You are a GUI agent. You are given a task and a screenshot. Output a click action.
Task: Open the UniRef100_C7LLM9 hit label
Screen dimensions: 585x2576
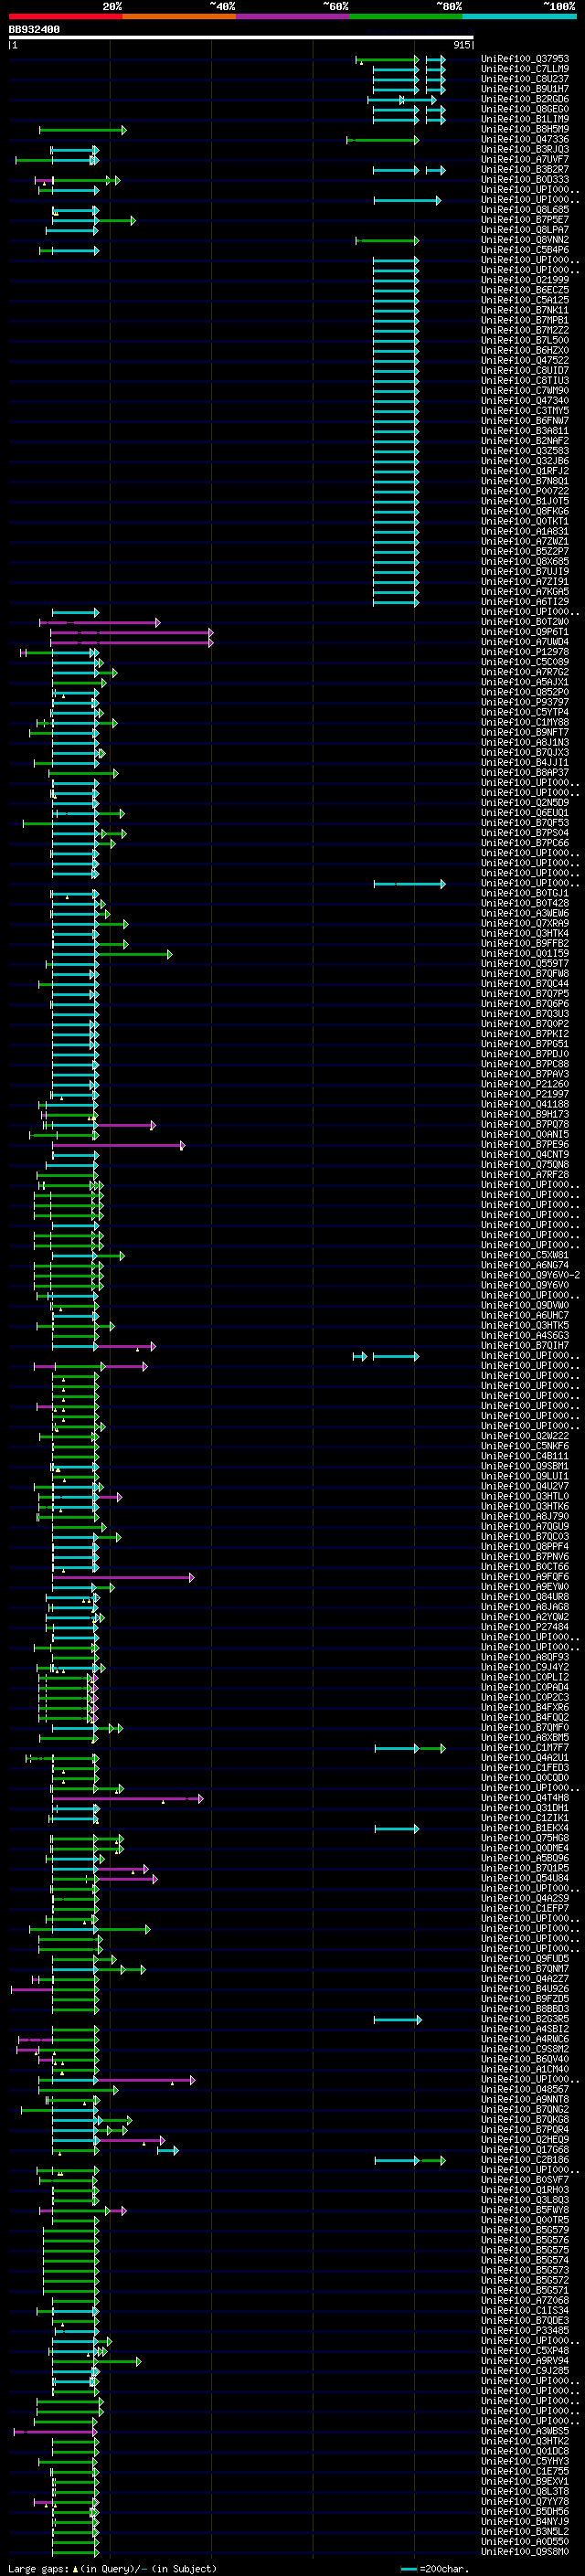525,69
